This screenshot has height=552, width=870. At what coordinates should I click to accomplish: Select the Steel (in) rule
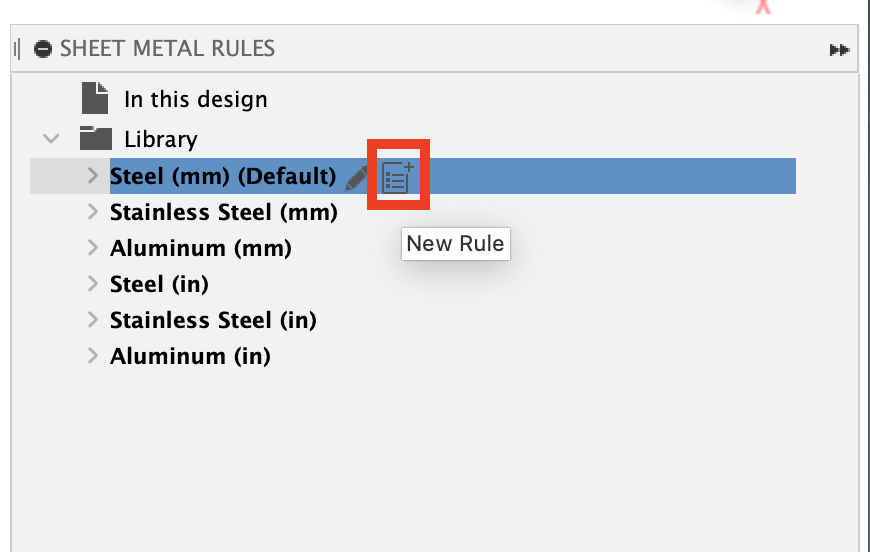[x=159, y=284]
